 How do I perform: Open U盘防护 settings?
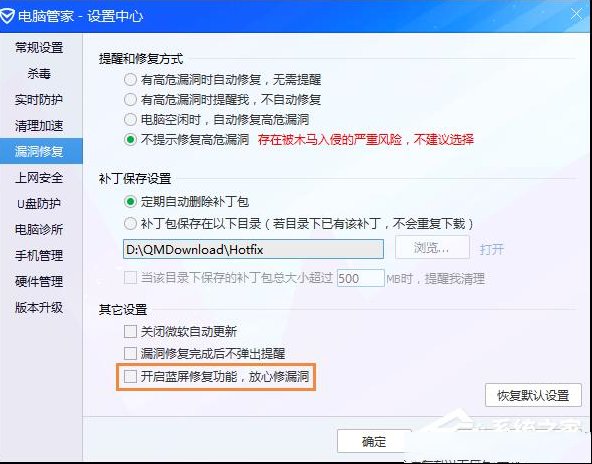(x=39, y=203)
